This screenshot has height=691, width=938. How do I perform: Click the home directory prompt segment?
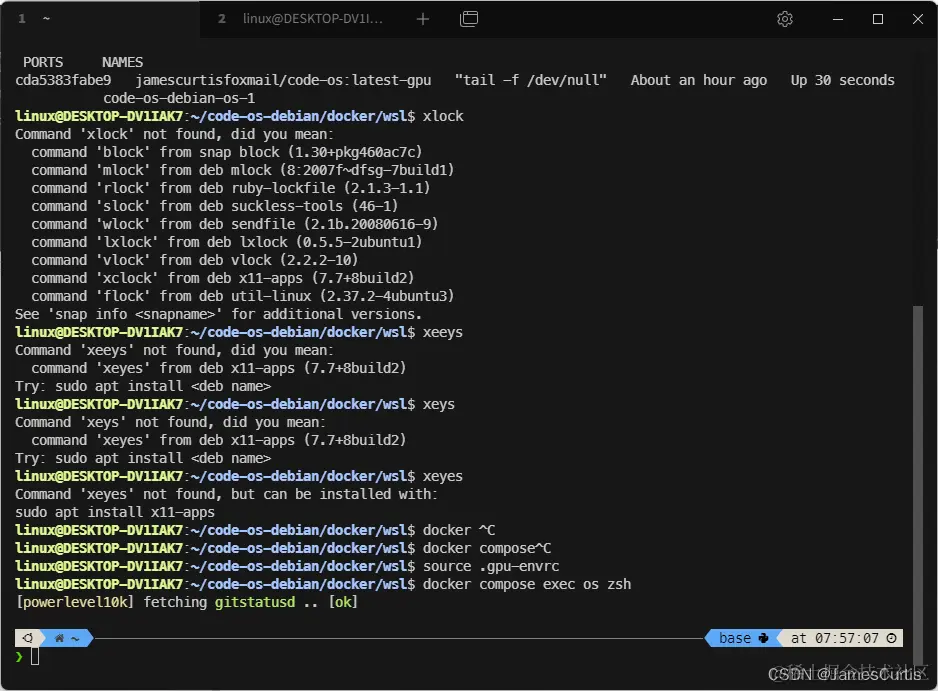pos(67,638)
